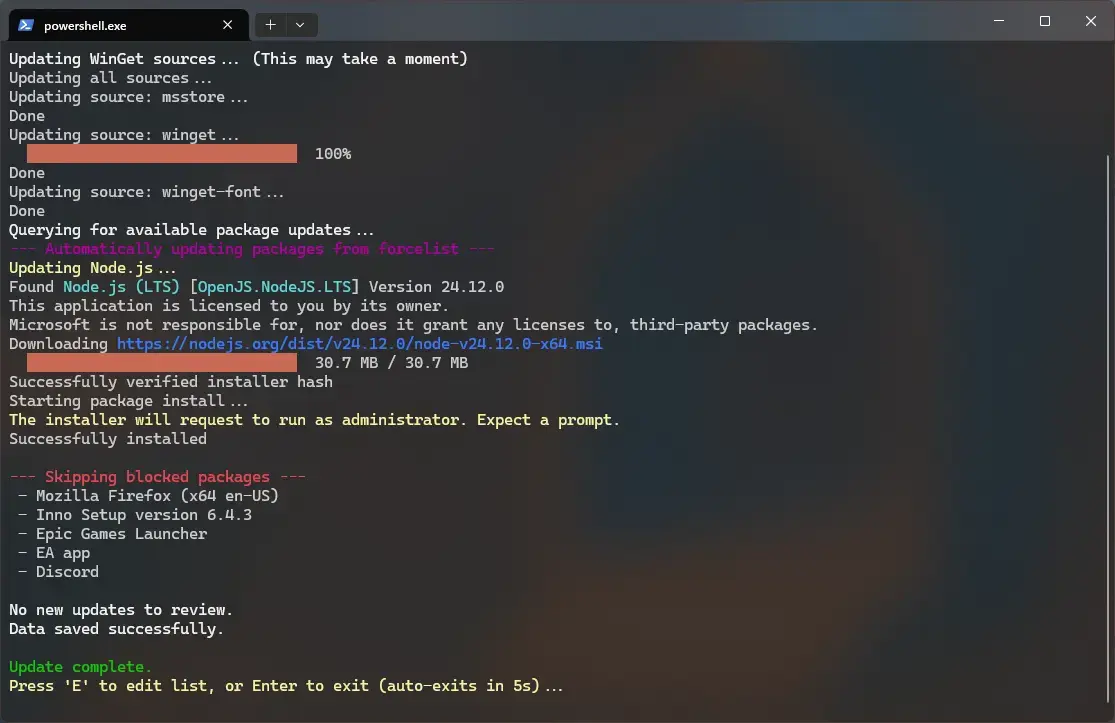Select the 'Mozilla Firefox (x64 en-US)' entry
This screenshot has width=1115, height=723.
(x=156, y=495)
